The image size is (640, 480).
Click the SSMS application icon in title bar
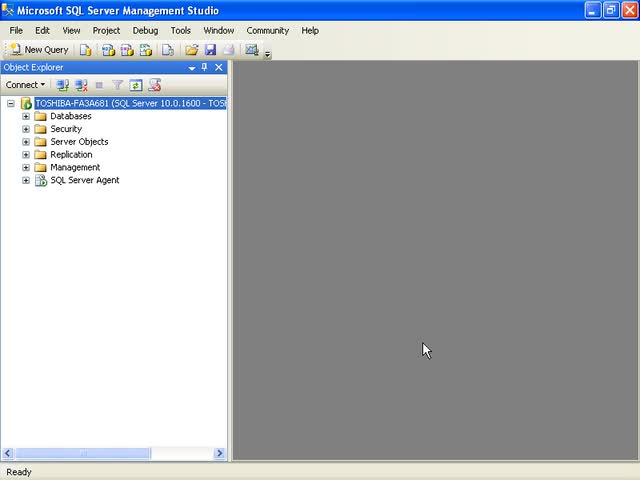(x=7, y=10)
